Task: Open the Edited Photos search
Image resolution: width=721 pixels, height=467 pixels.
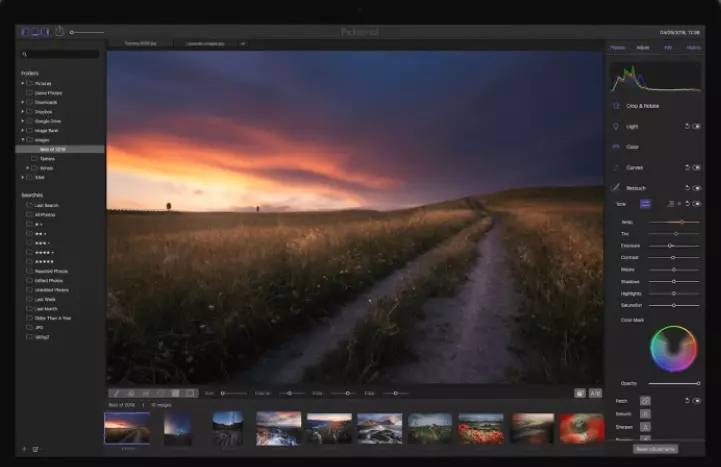Action: click(x=49, y=280)
